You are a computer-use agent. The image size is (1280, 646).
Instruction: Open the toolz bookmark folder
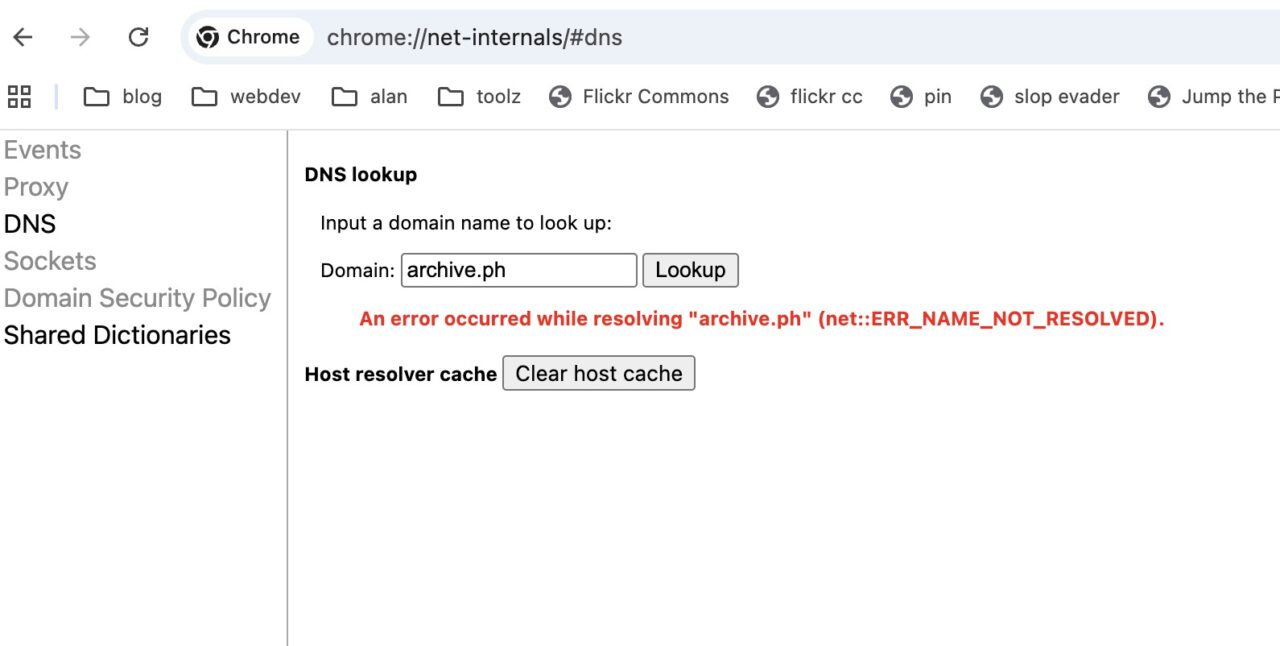(x=479, y=96)
